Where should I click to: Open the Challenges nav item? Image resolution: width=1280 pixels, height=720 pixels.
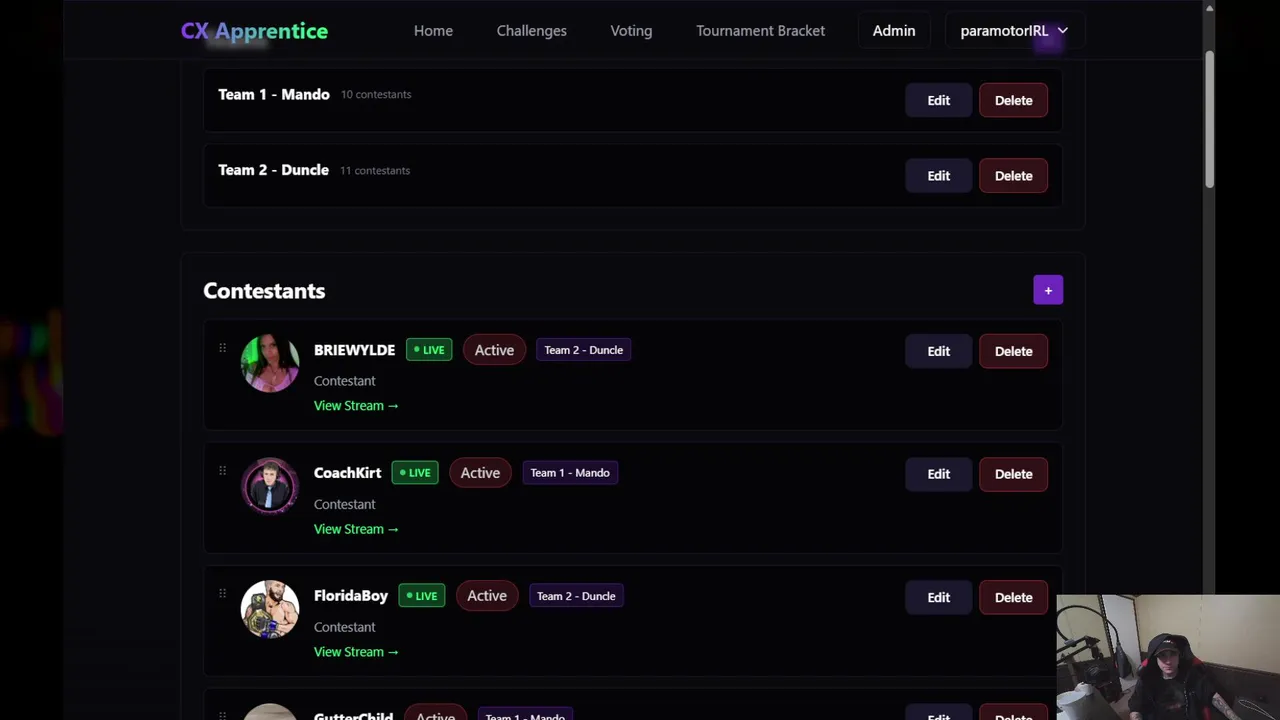[x=531, y=31]
